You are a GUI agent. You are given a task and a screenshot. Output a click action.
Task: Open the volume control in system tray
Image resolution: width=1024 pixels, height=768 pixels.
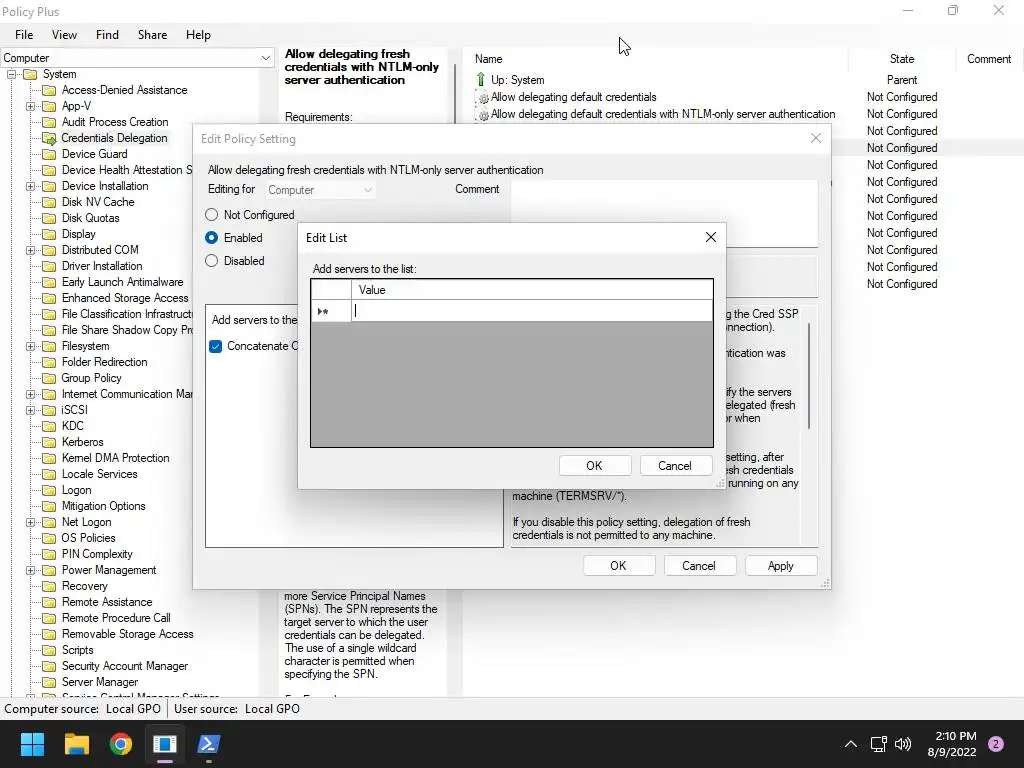(x=903, y=744)
